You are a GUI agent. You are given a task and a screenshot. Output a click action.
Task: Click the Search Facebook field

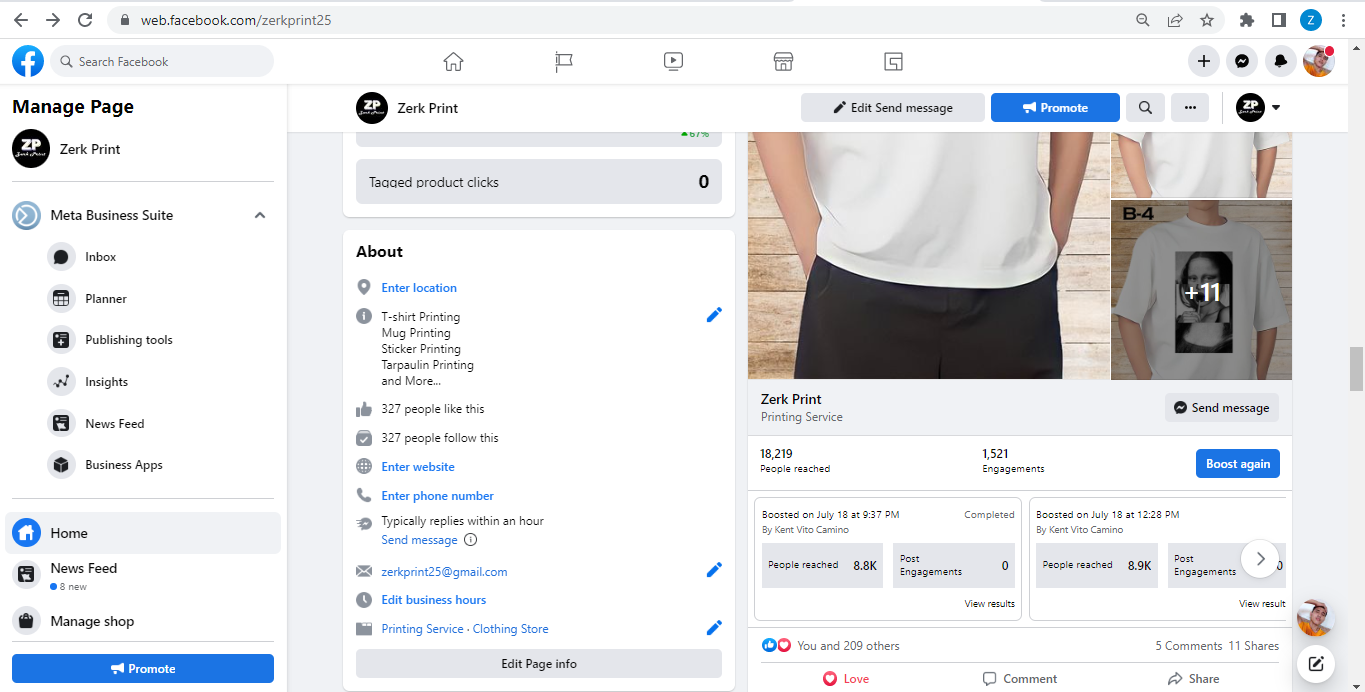(x=161, y=61)
